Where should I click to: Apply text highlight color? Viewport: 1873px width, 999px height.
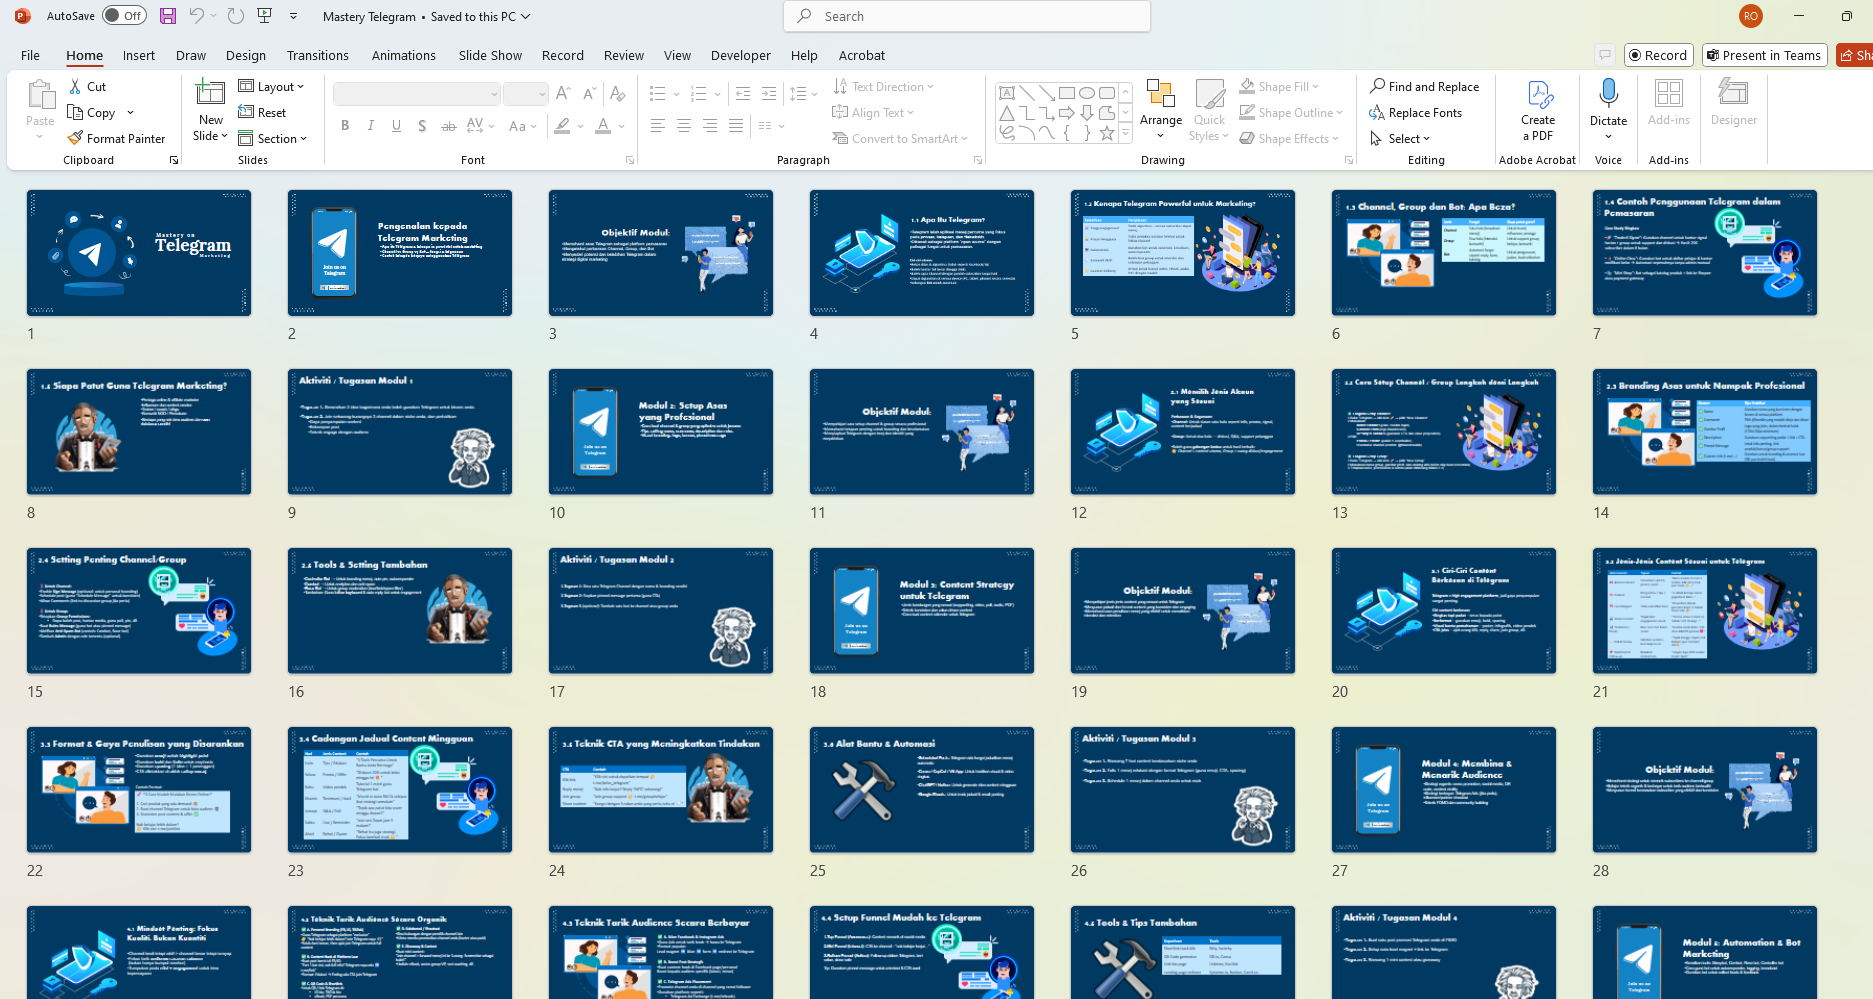coord(563,126)
